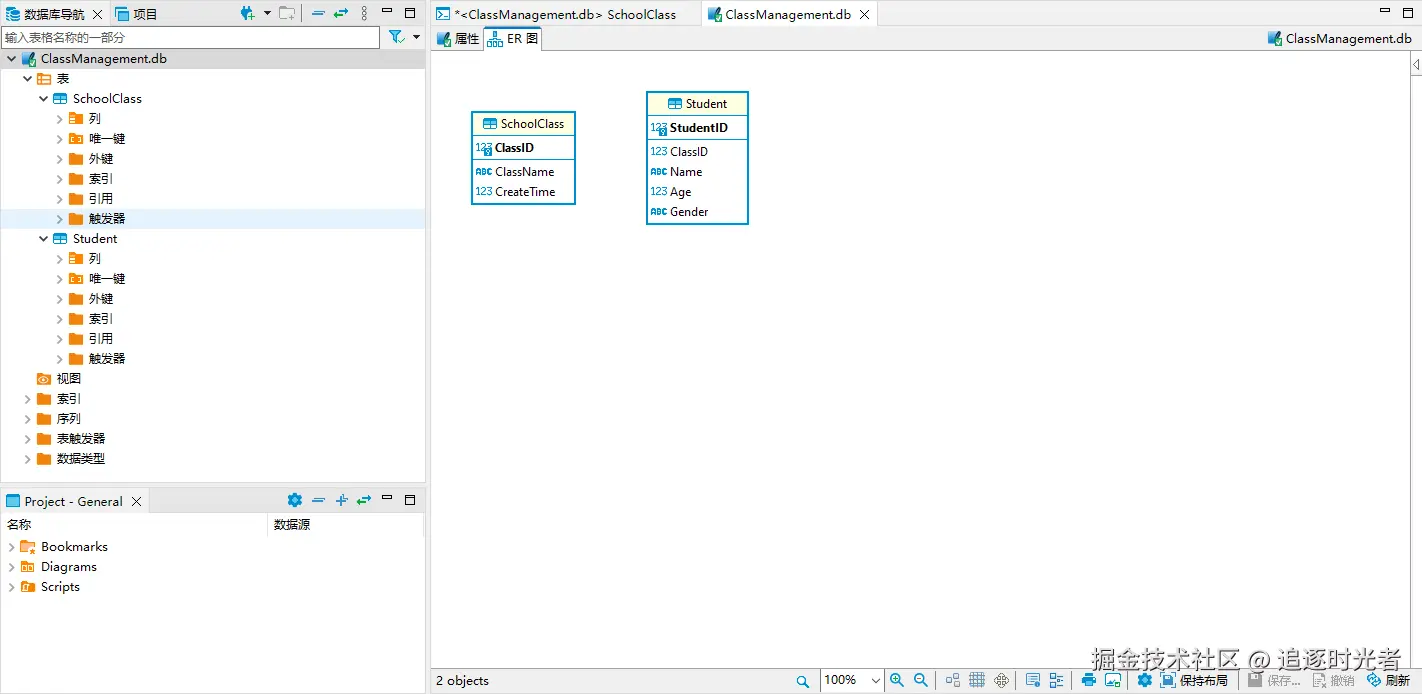Select 唯一键 under Student table
The width and height of the screenshot is (1422, 694).
(x=106, y=278)
